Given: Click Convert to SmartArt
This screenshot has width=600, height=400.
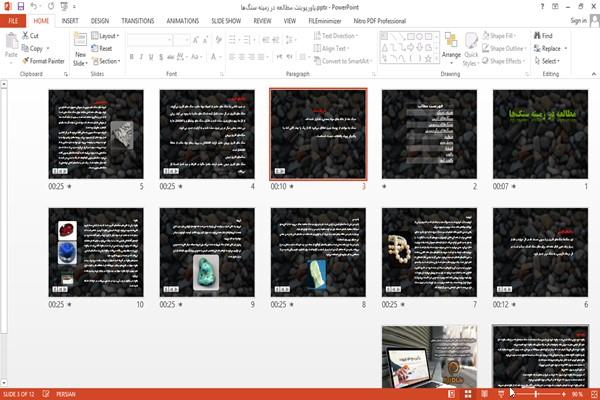Looking at the screenshot, I should (343, 61).
